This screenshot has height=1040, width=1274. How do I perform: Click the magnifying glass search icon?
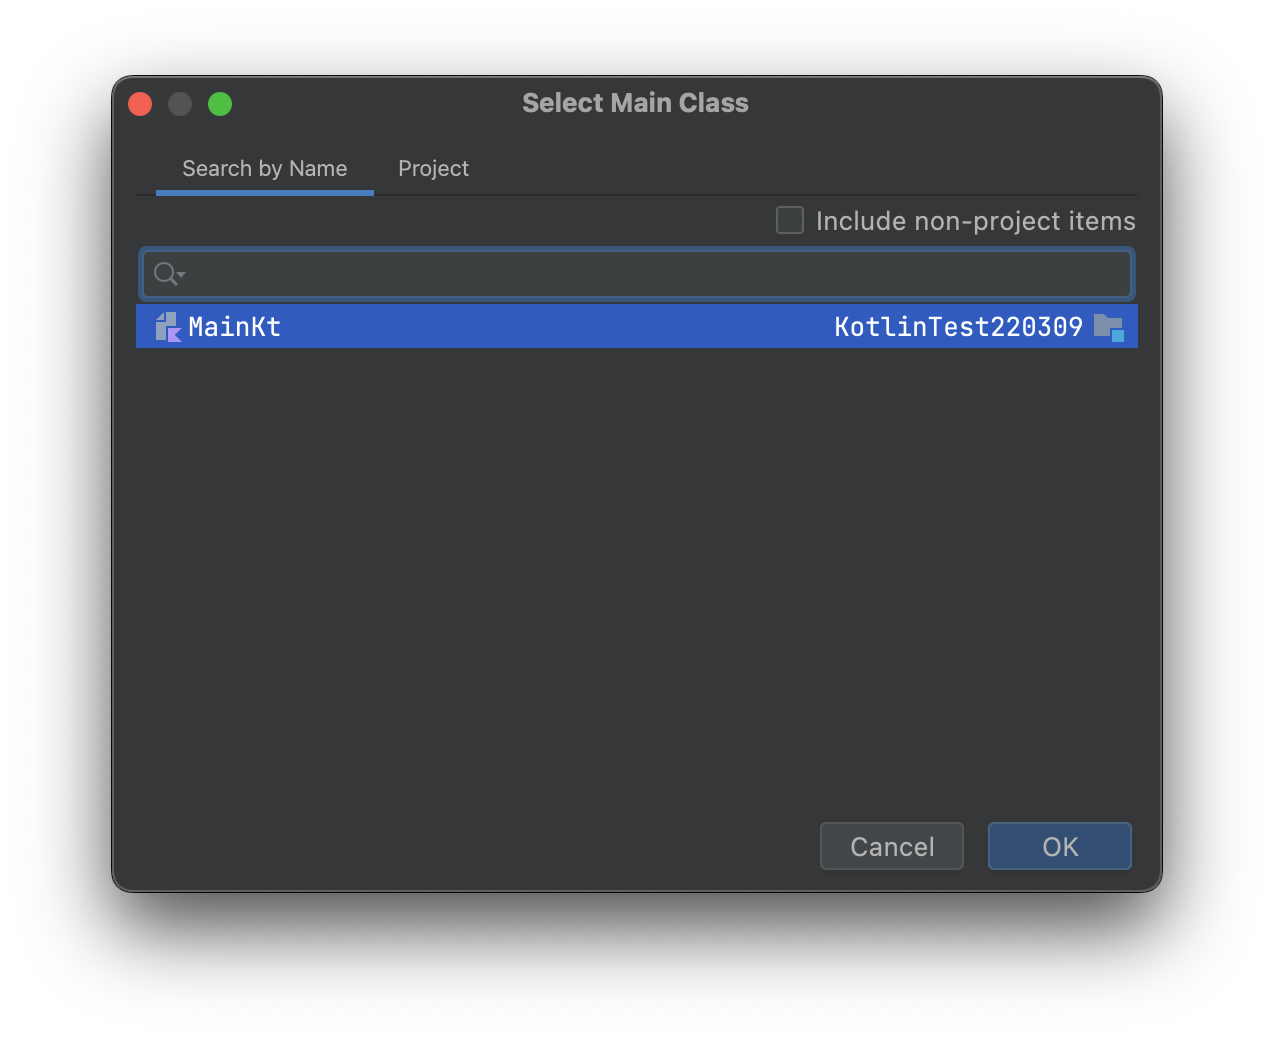coord(164,273)
